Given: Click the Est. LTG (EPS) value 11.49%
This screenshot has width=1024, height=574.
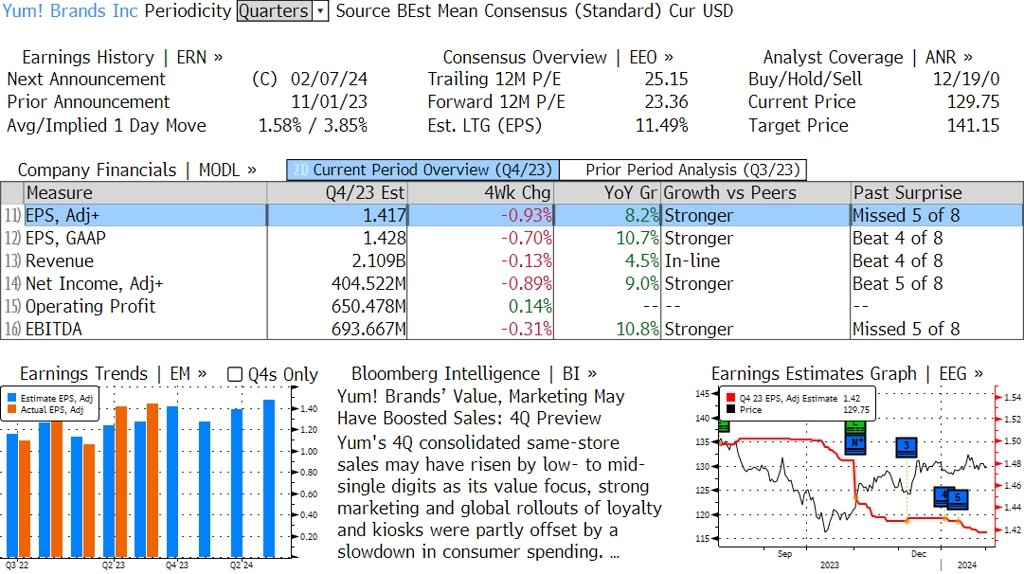Looking at the screenshot, I should point(662,126).
